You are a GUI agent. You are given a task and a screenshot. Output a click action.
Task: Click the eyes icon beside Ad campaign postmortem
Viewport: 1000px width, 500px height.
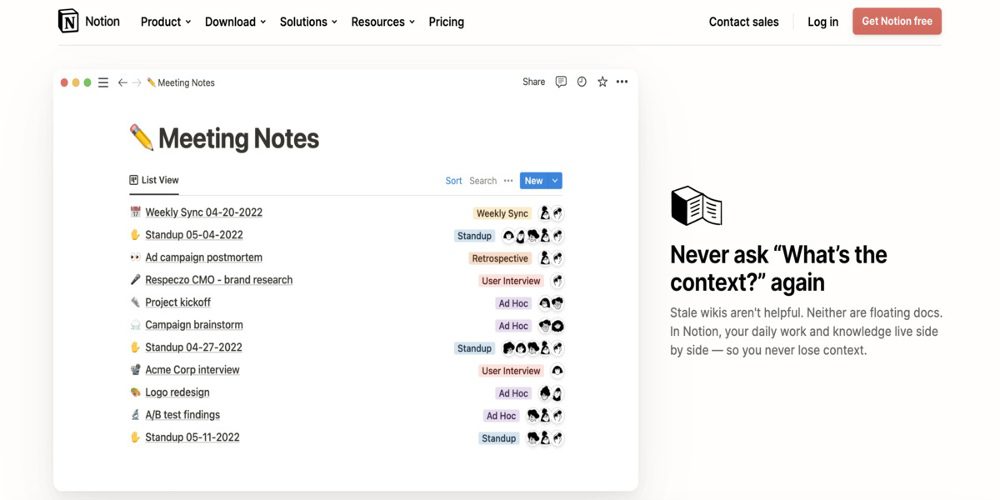coord(135,257)
